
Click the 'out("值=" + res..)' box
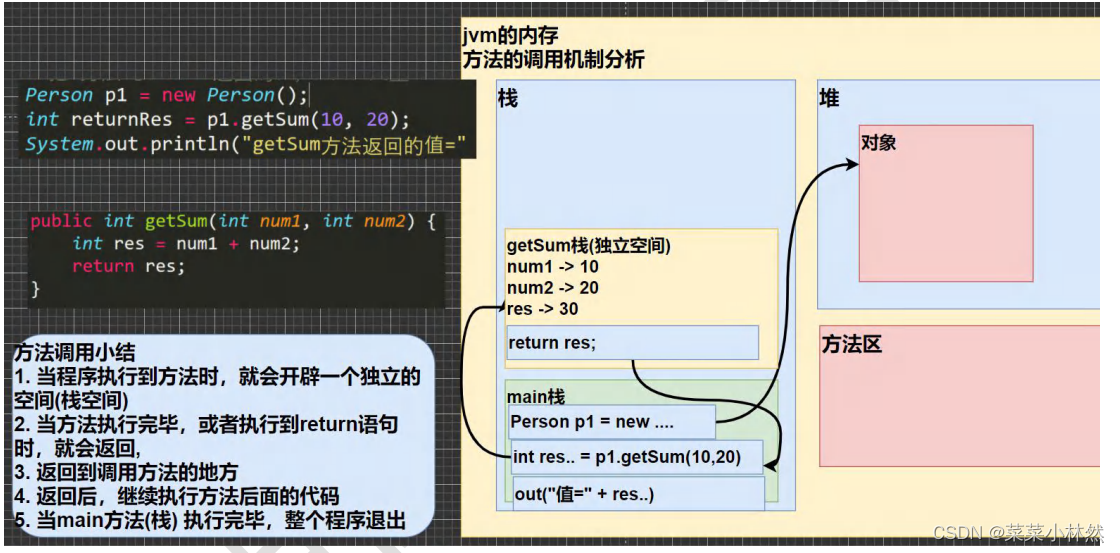point(639,494)
